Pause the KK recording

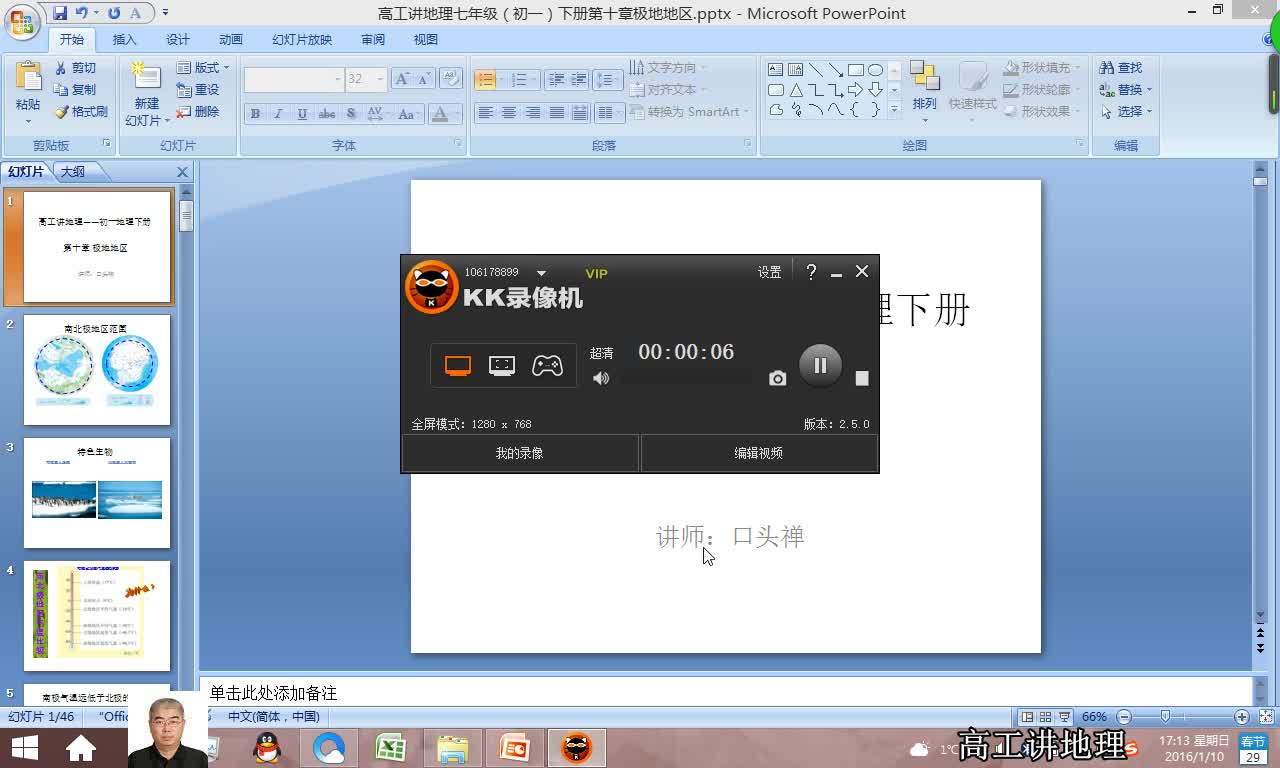pos(820,366)
